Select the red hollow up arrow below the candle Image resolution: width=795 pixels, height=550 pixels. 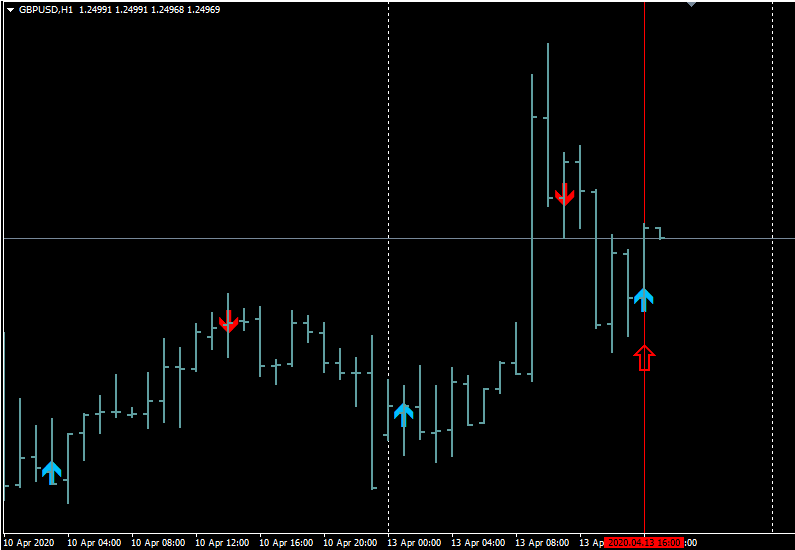click(x=644, y=358)
